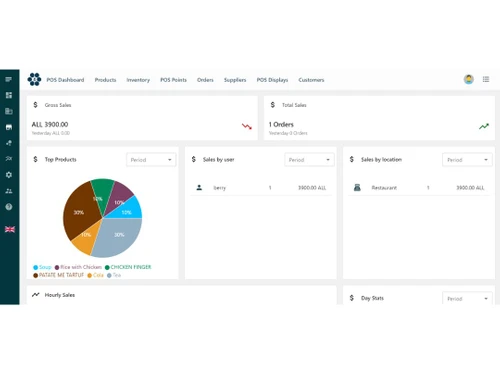Click 3900.00 ALL amount in Restaurant row

[x=470, y=188]
